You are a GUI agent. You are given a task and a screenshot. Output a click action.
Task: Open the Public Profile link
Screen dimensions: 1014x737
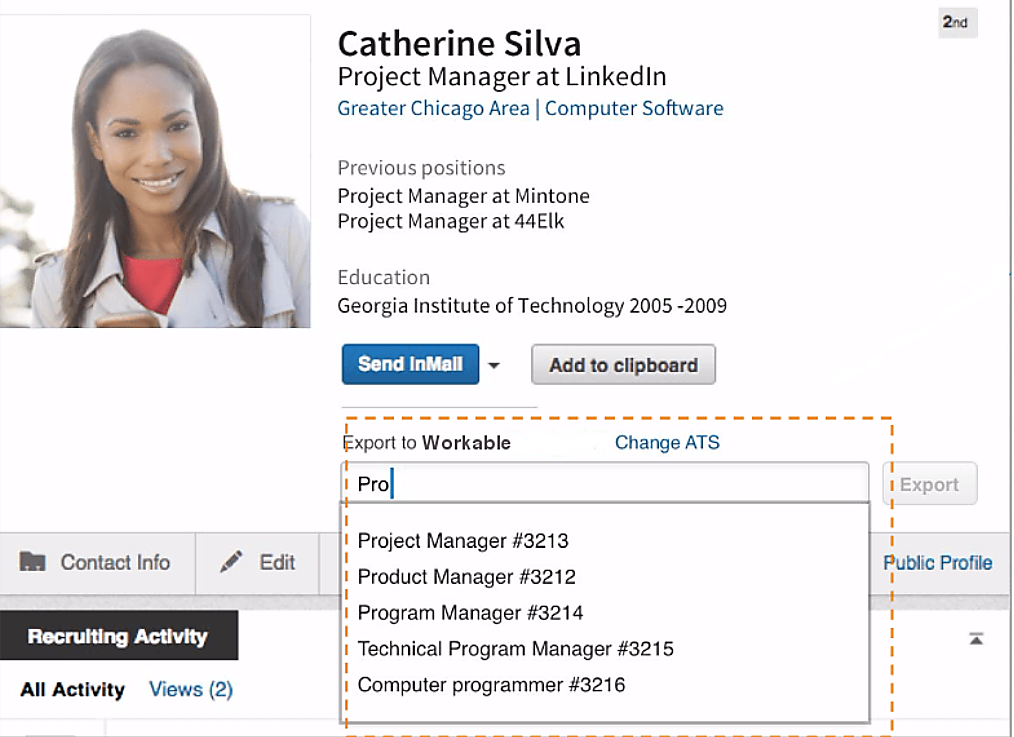click(x=937, y=562)
